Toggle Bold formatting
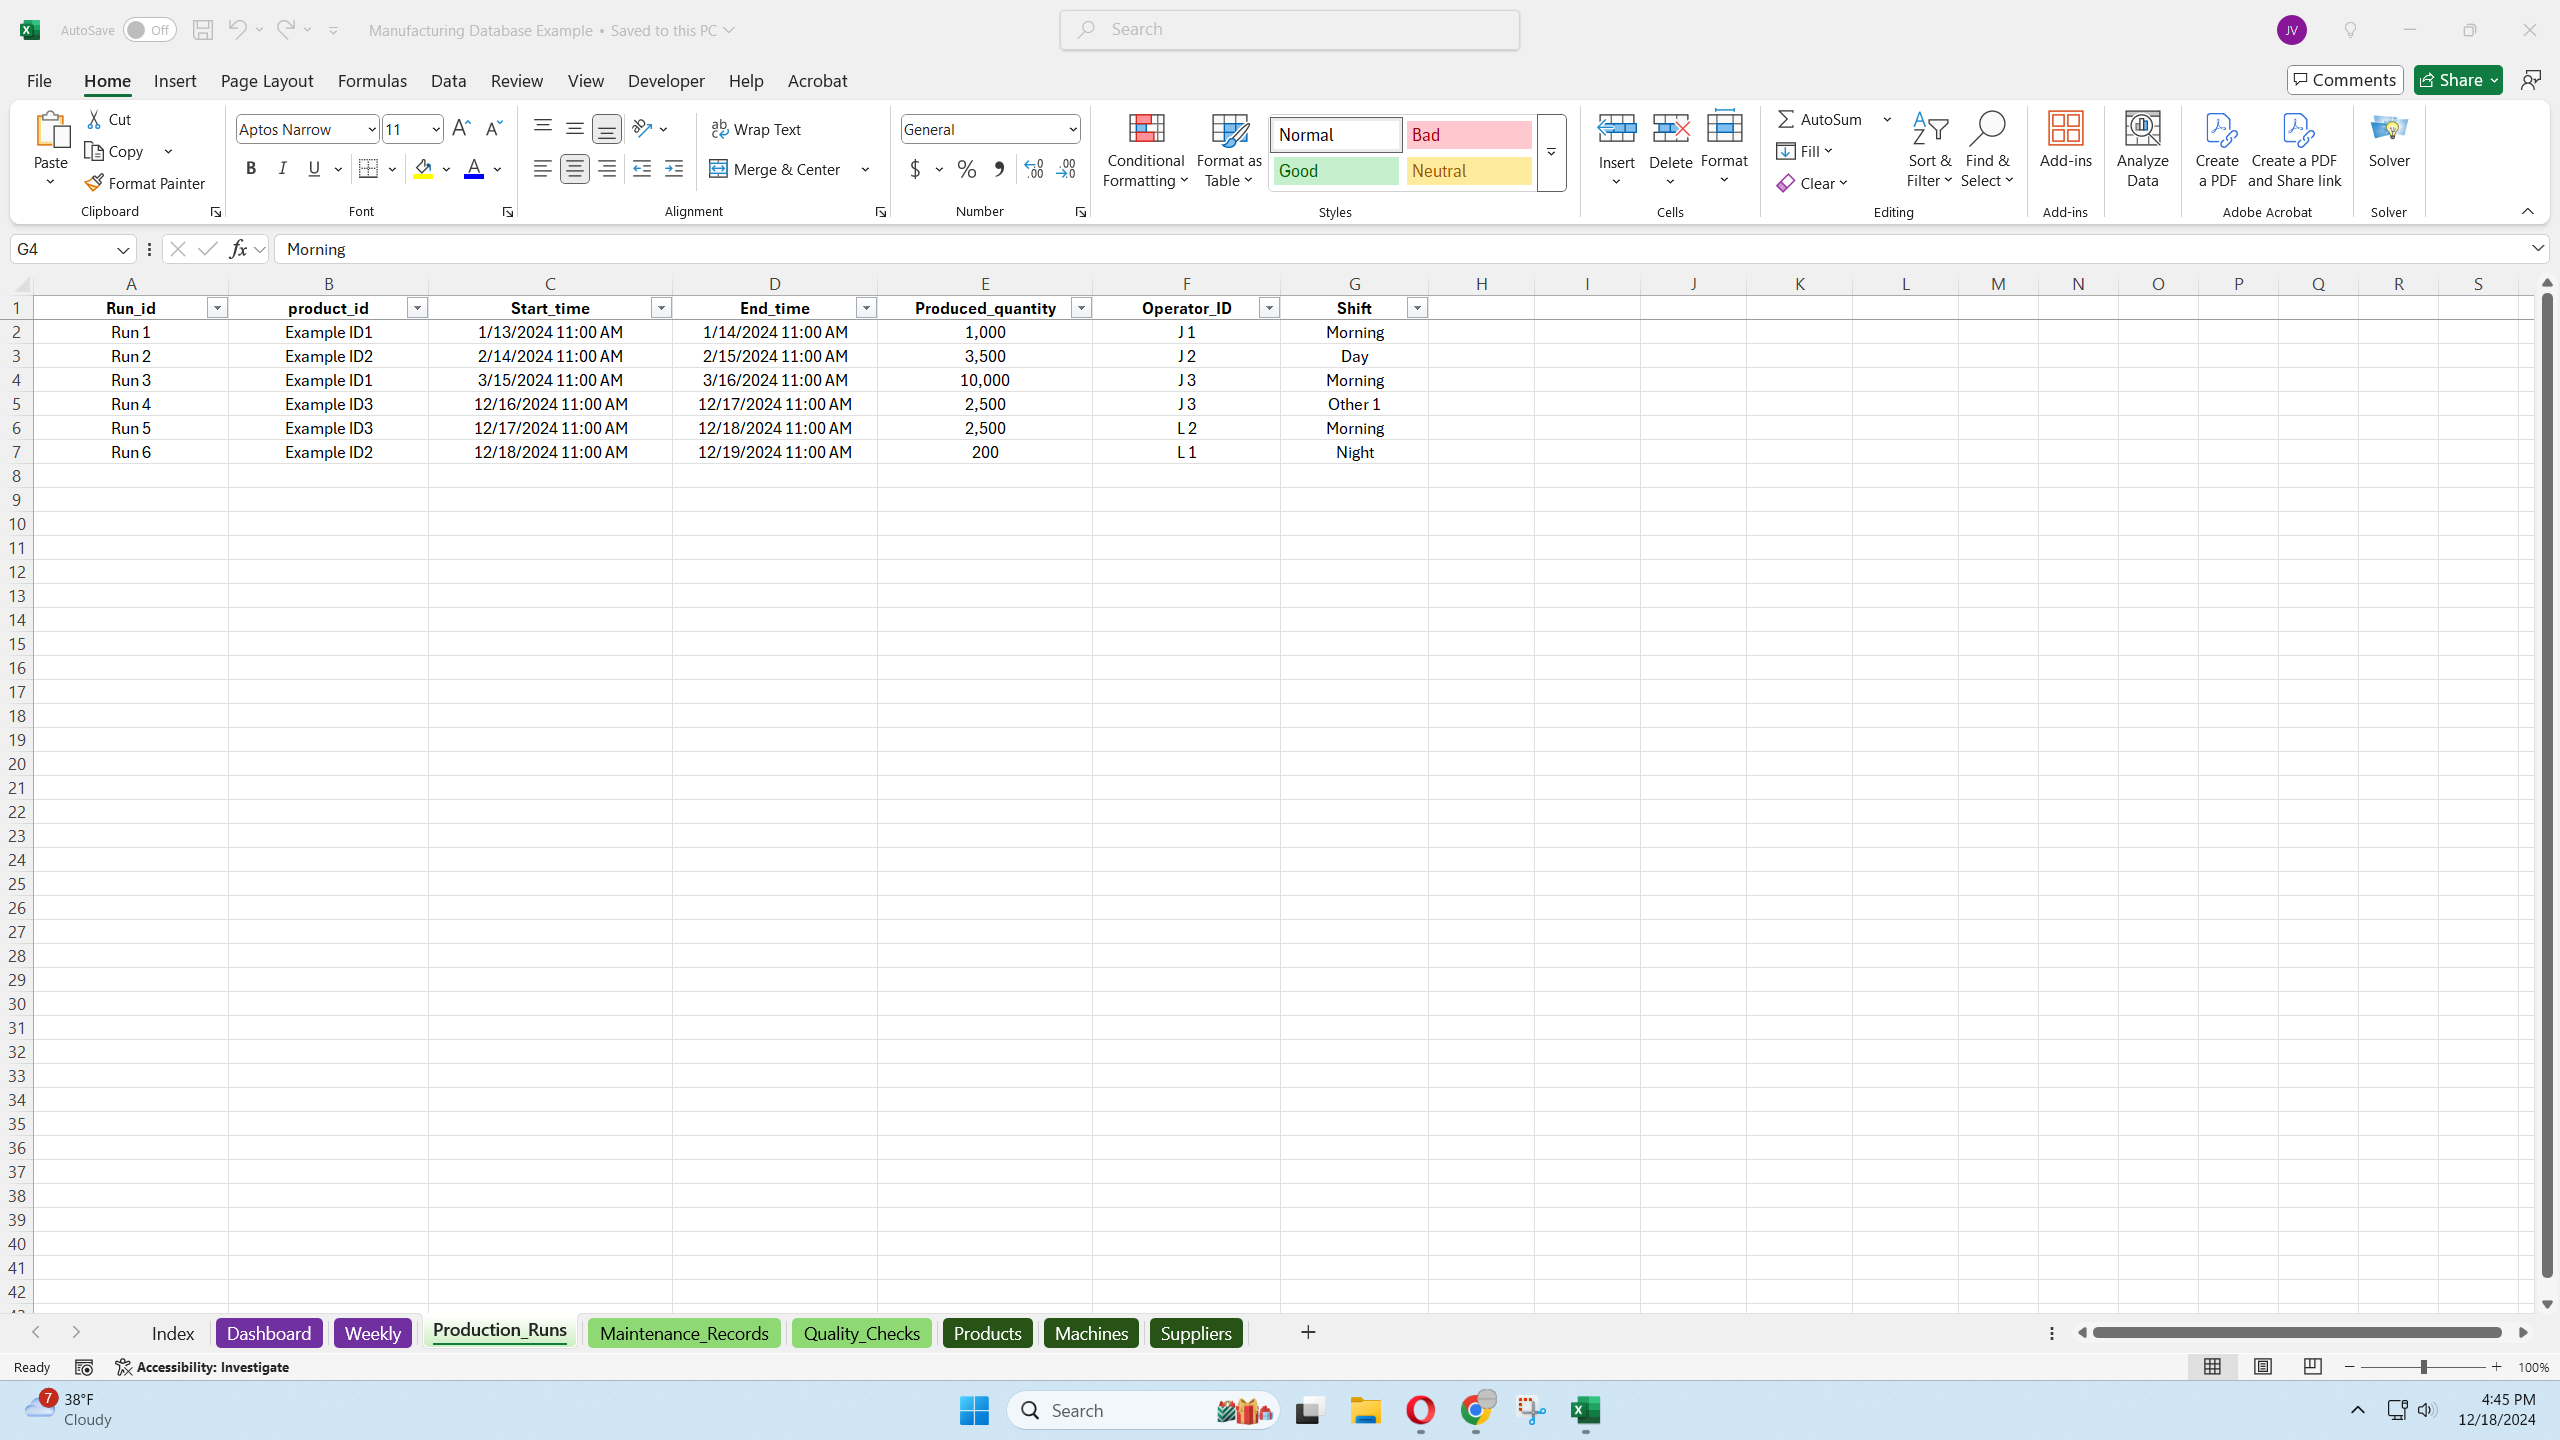This screenshot has height=1440, width=2560. click(251, 169)
